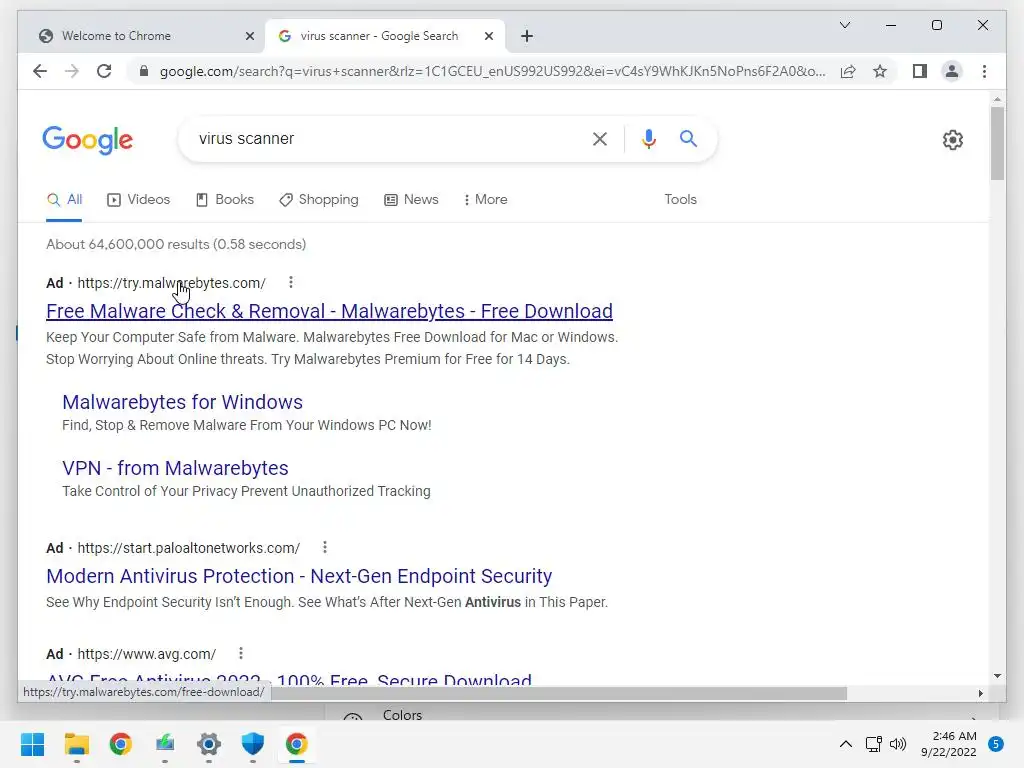Share this page via share icon
1024x768 pixels.
coord(848,71)
